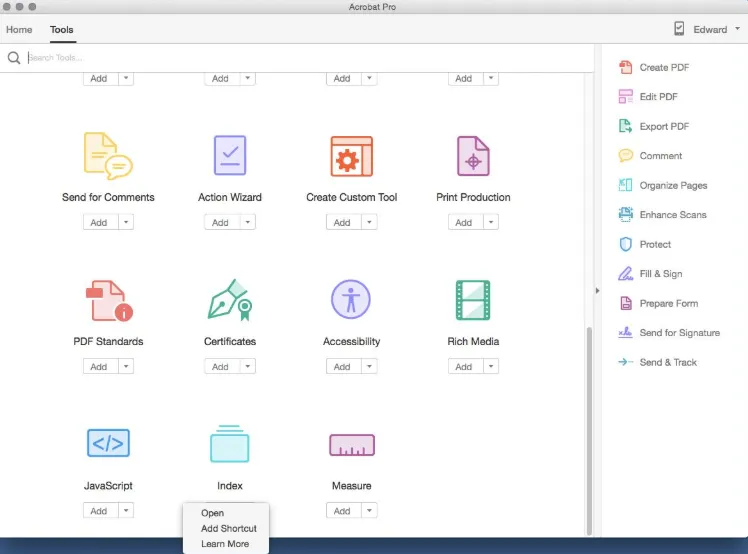Add the Send for Comments tool
The height and width of the screenshot is (554, 748).
[101, 222]
